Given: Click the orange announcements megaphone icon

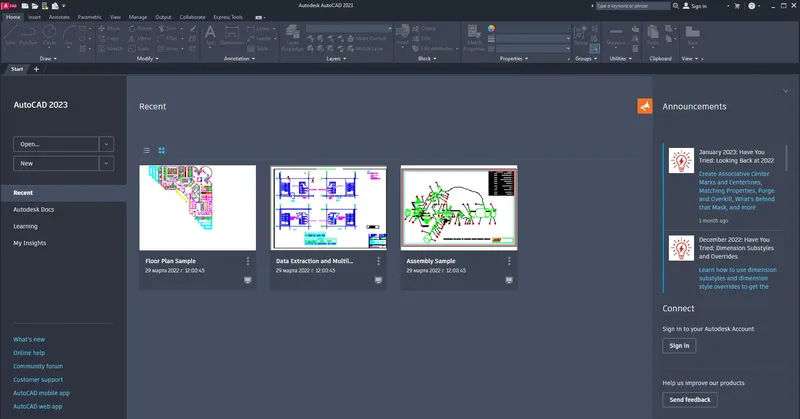Looking at the screenshot, I should click(645, 106).
